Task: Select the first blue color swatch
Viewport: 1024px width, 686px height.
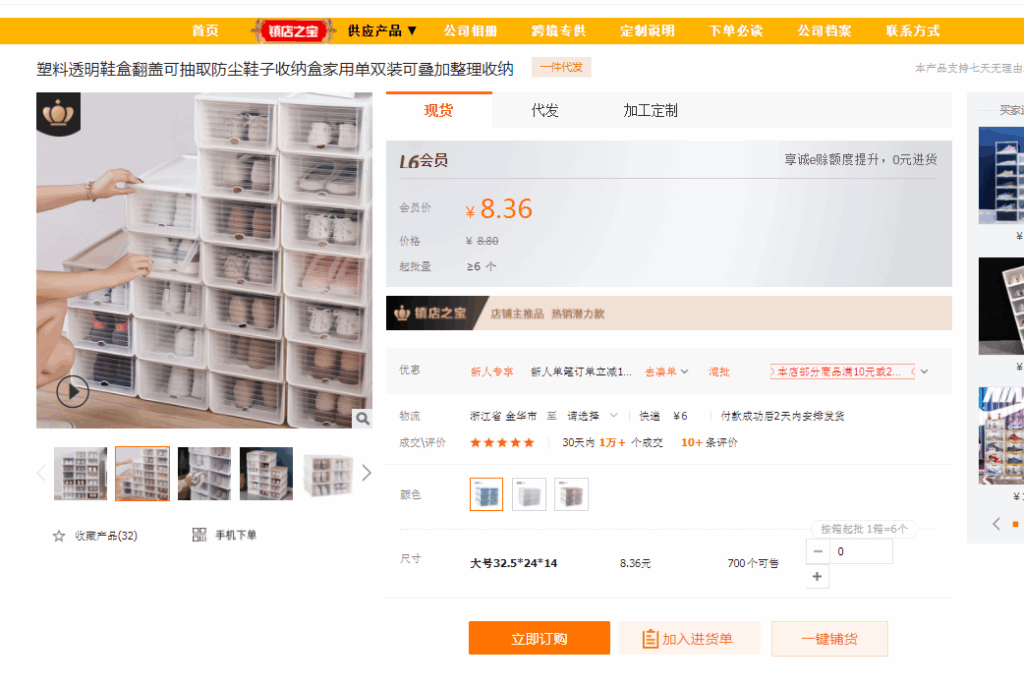Action: click(486, 494)
